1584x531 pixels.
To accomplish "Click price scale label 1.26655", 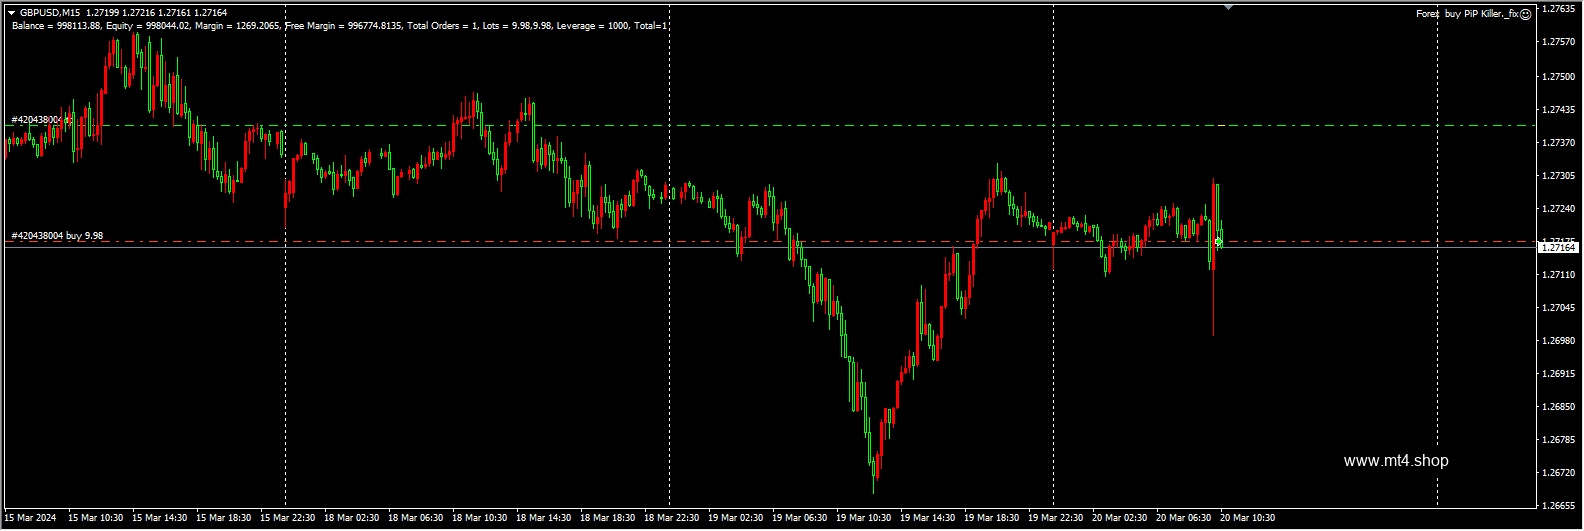I will tap(1559, 505).
